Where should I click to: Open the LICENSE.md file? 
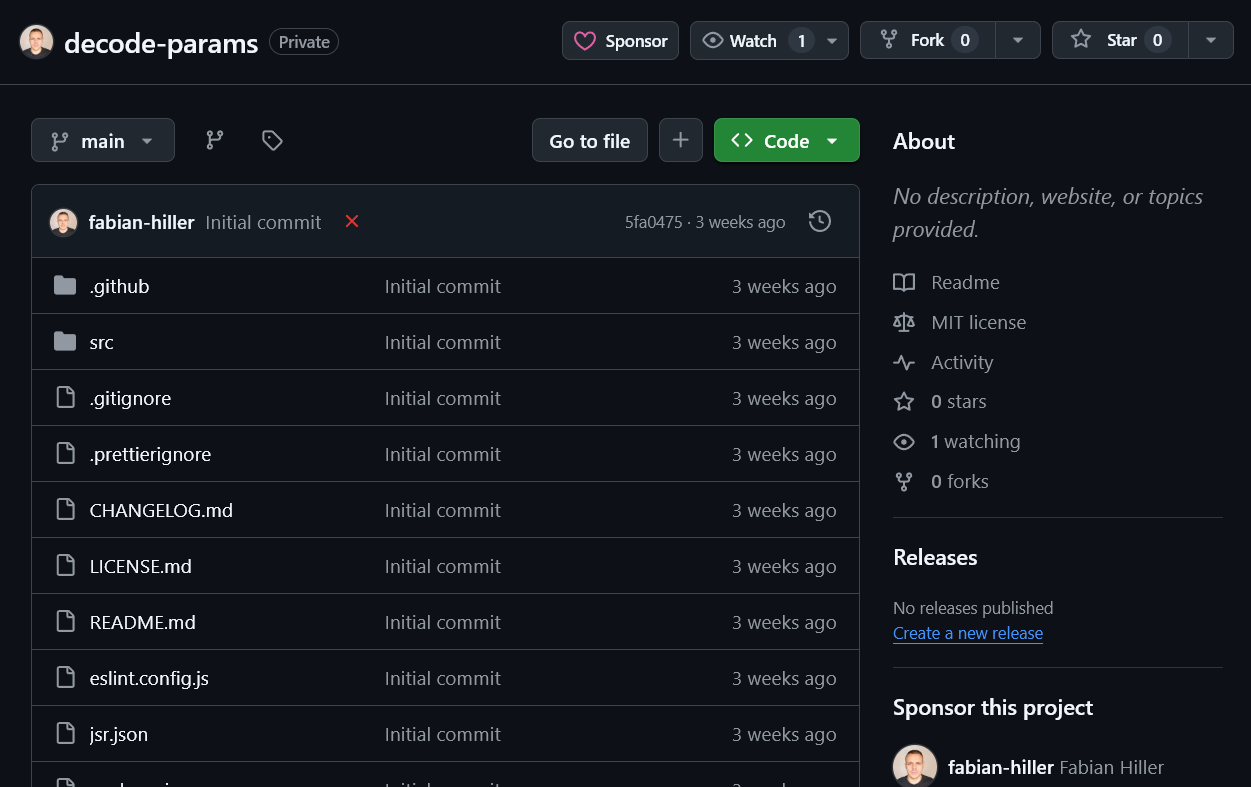tap(140, 566)
